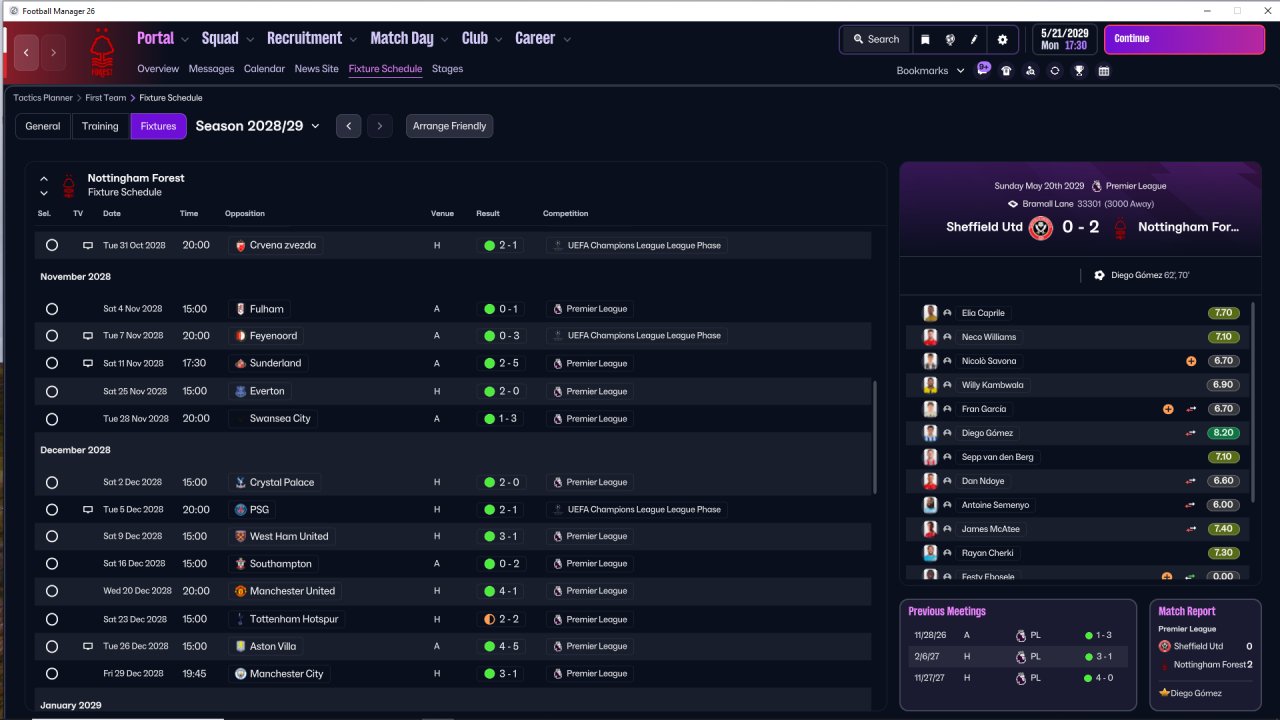Viewport: 1280px width, 720px height.
Task: Click the fixture list vertical scrollbar
Action: pyautogui.click(x=874, y=437)
